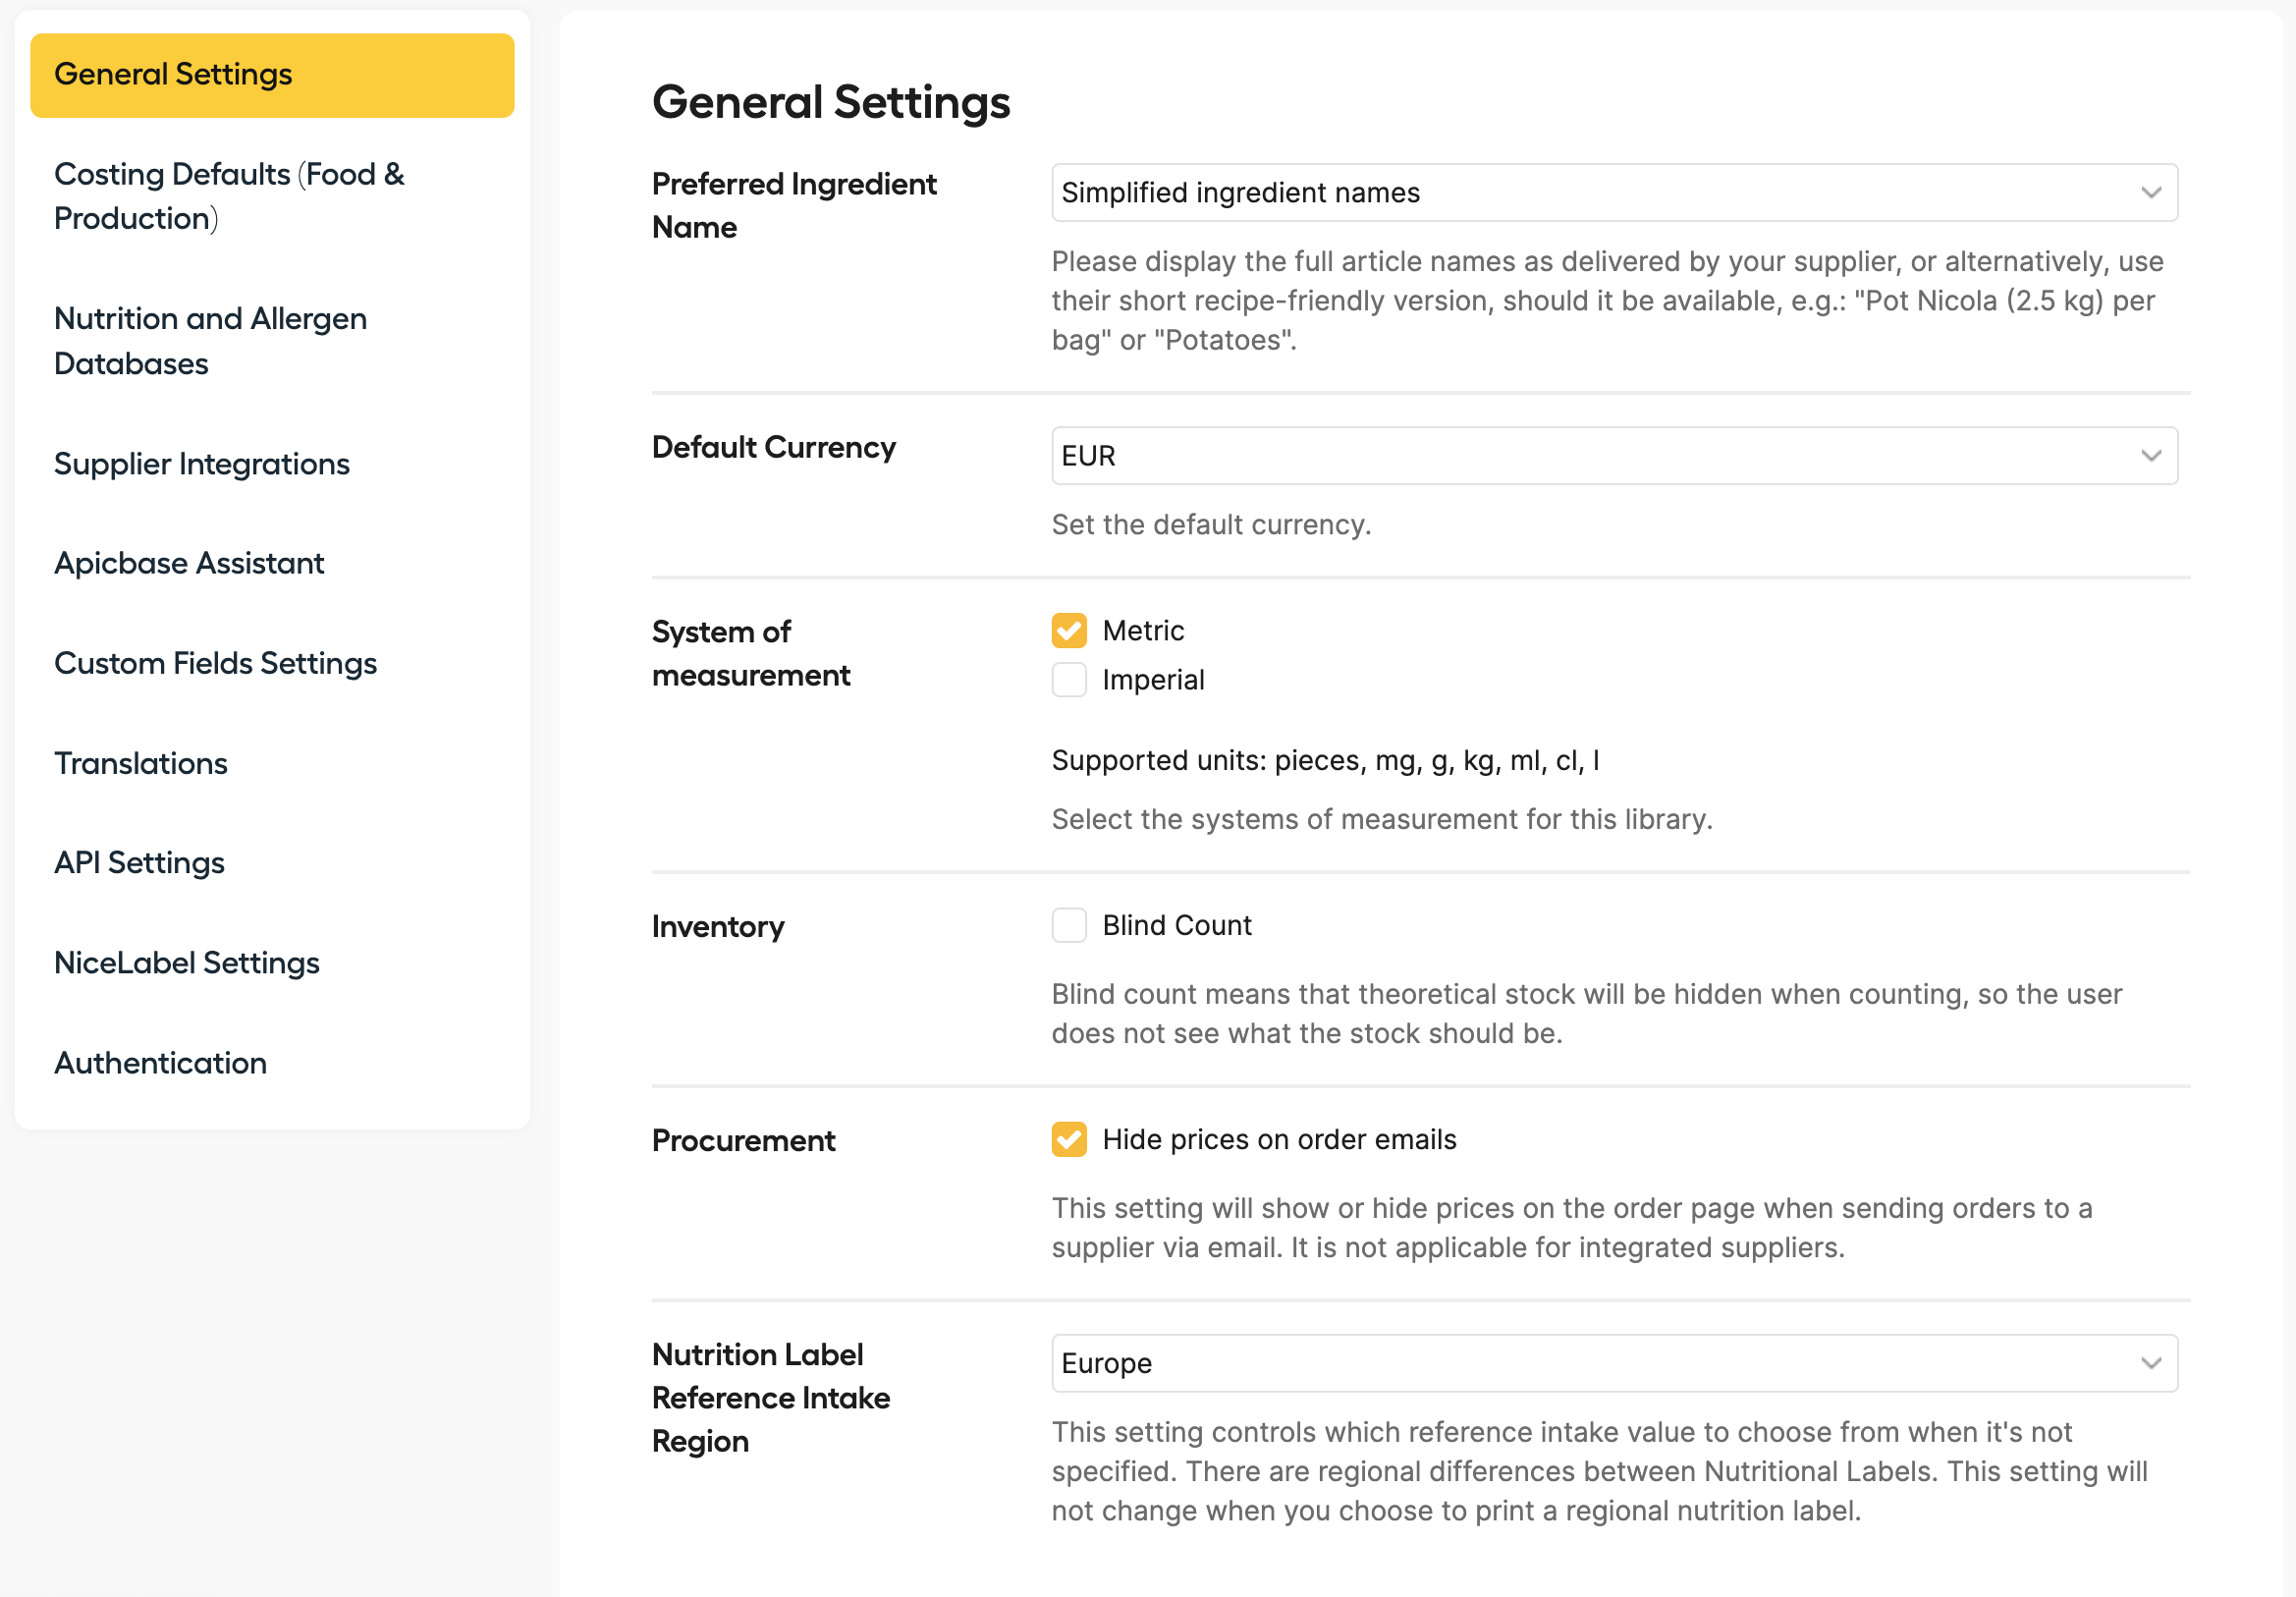Open NiceLabel Settings
2296x1597 pixels.
(x=187, y=963)
